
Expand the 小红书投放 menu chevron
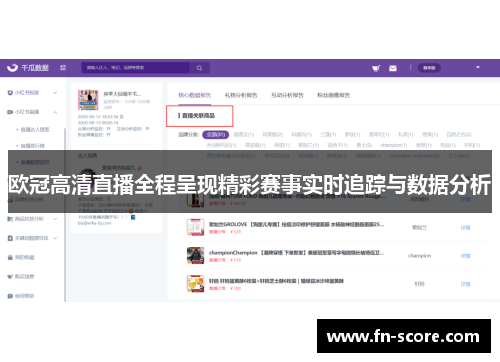[x=55, y=93]
